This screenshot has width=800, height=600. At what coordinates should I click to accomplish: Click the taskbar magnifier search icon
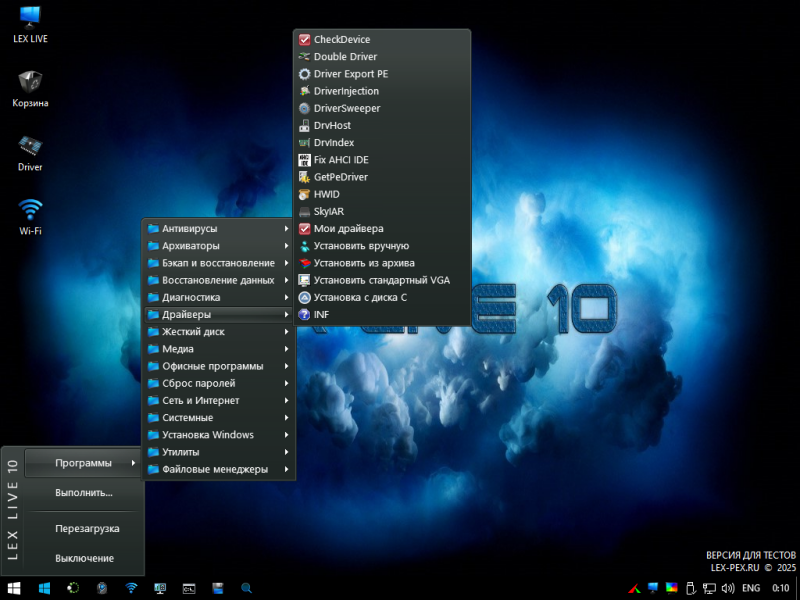point(247,588)
